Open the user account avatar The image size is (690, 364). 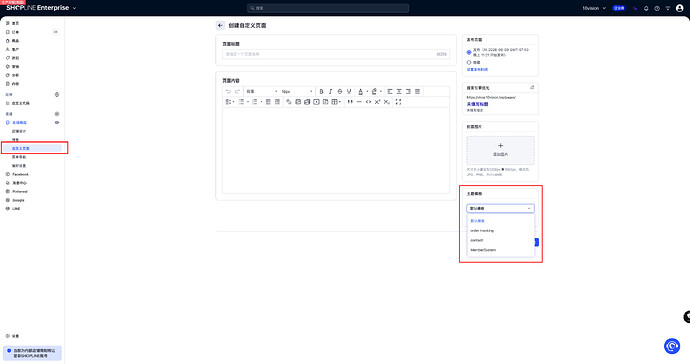click(679, 8)
